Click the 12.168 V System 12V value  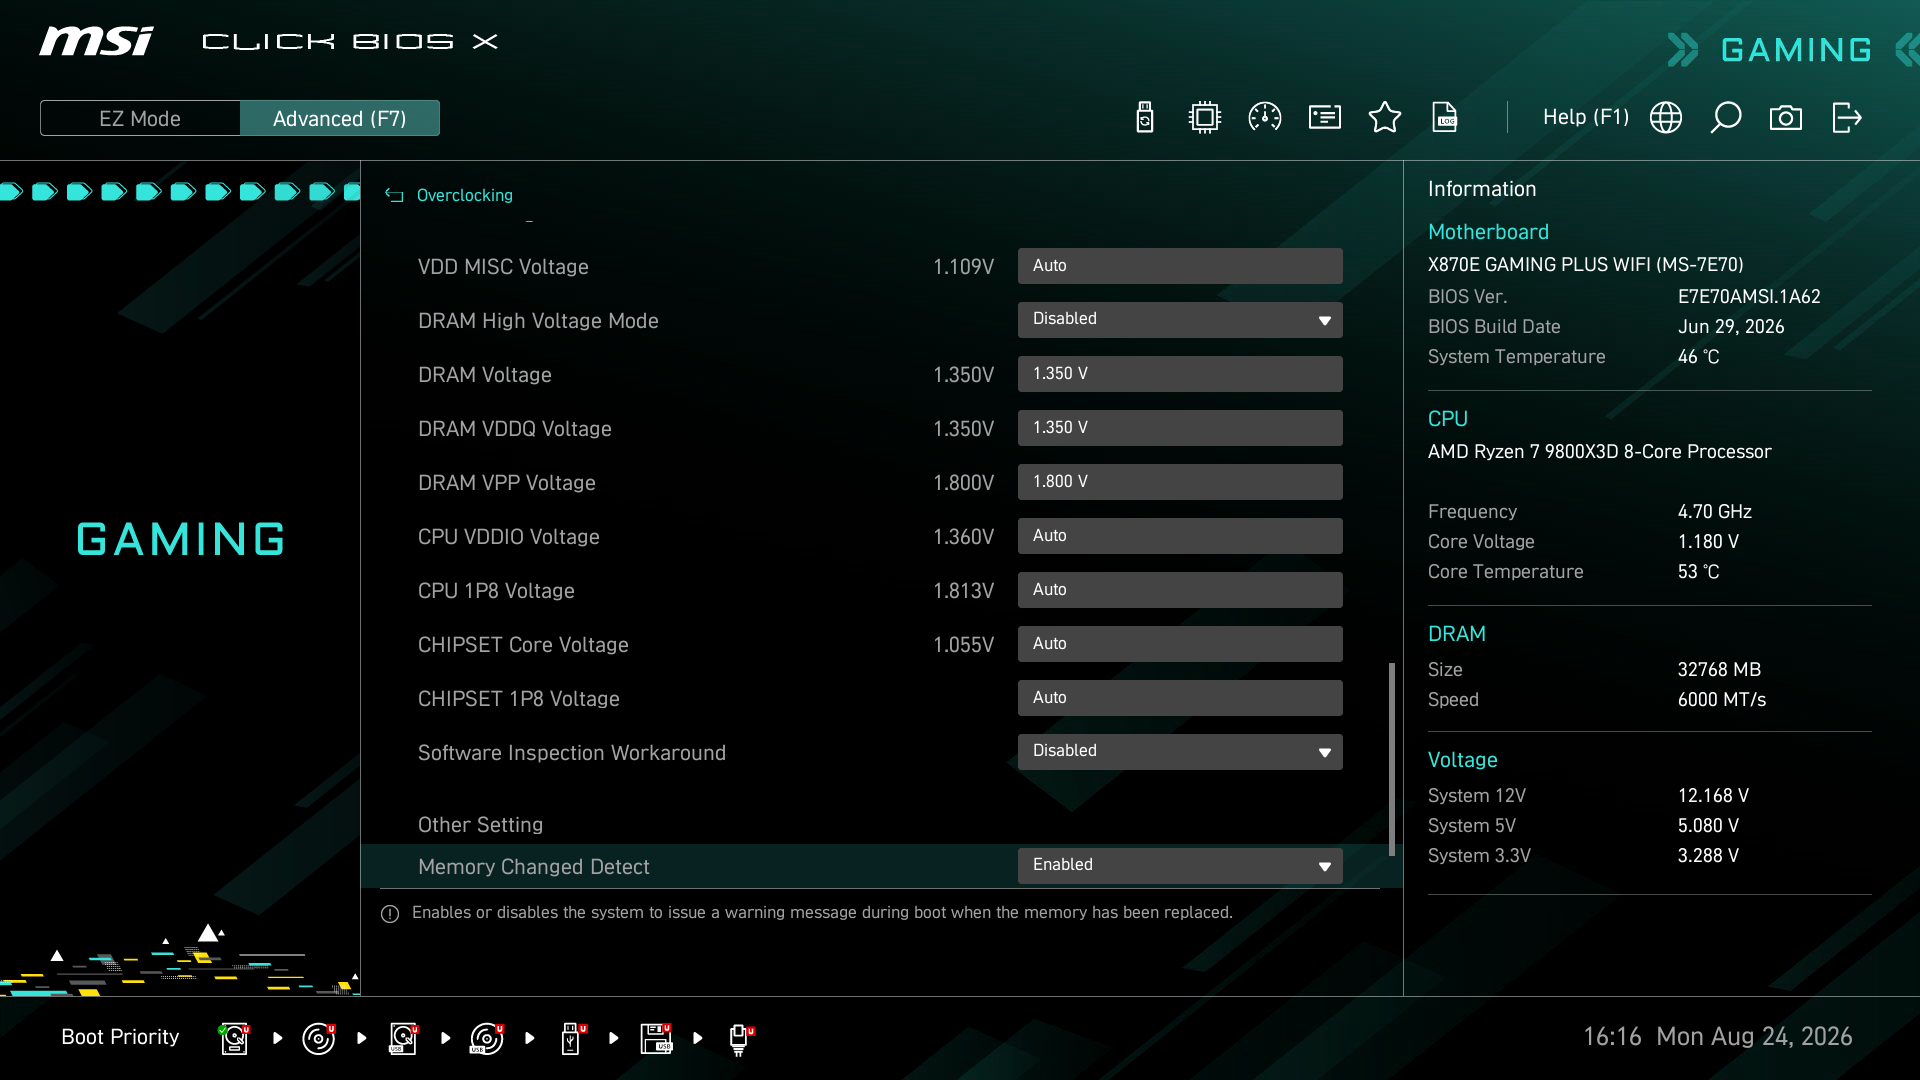pos(1712,796)
